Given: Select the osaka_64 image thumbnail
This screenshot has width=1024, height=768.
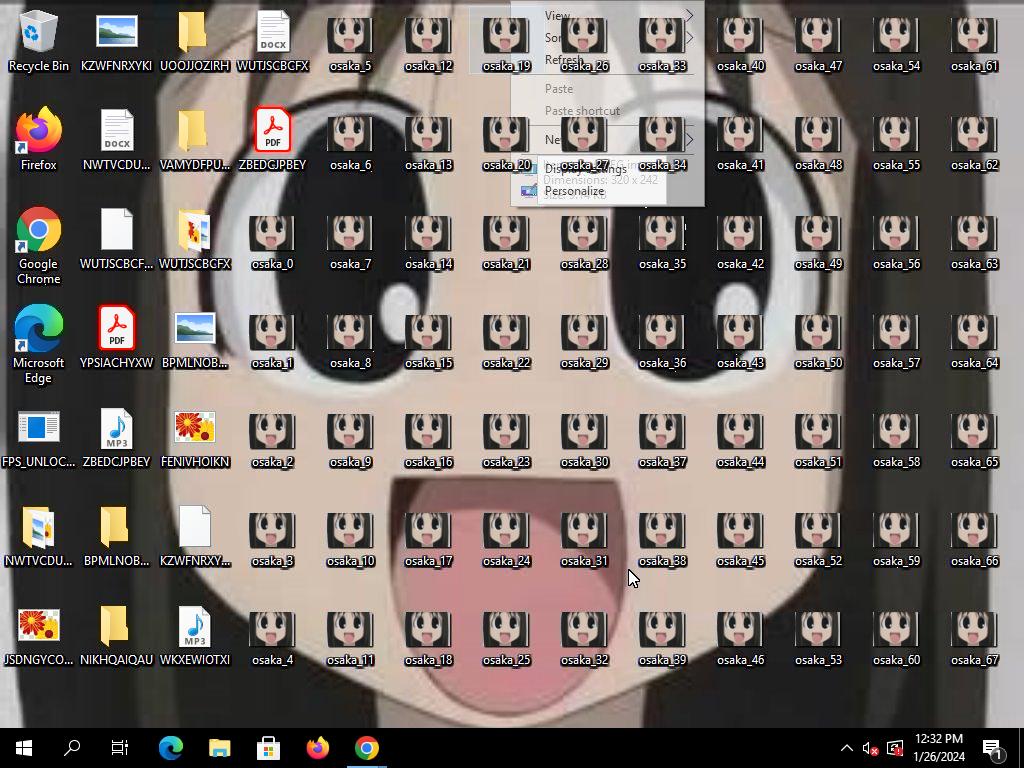Looking at the screenshot, I should tap(974, 342).
